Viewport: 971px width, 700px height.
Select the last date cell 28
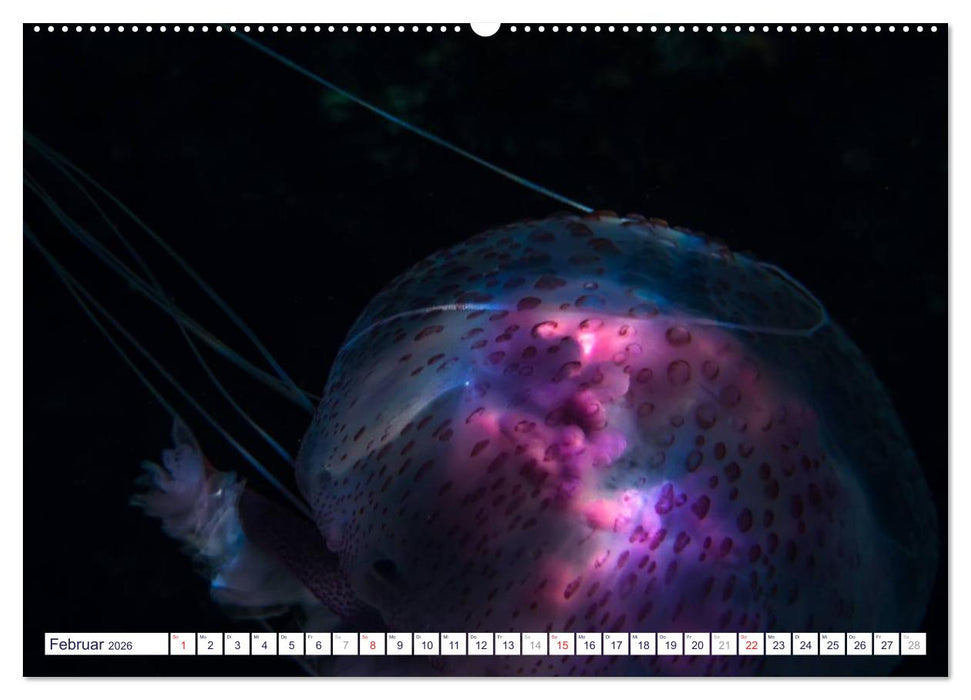913,645
